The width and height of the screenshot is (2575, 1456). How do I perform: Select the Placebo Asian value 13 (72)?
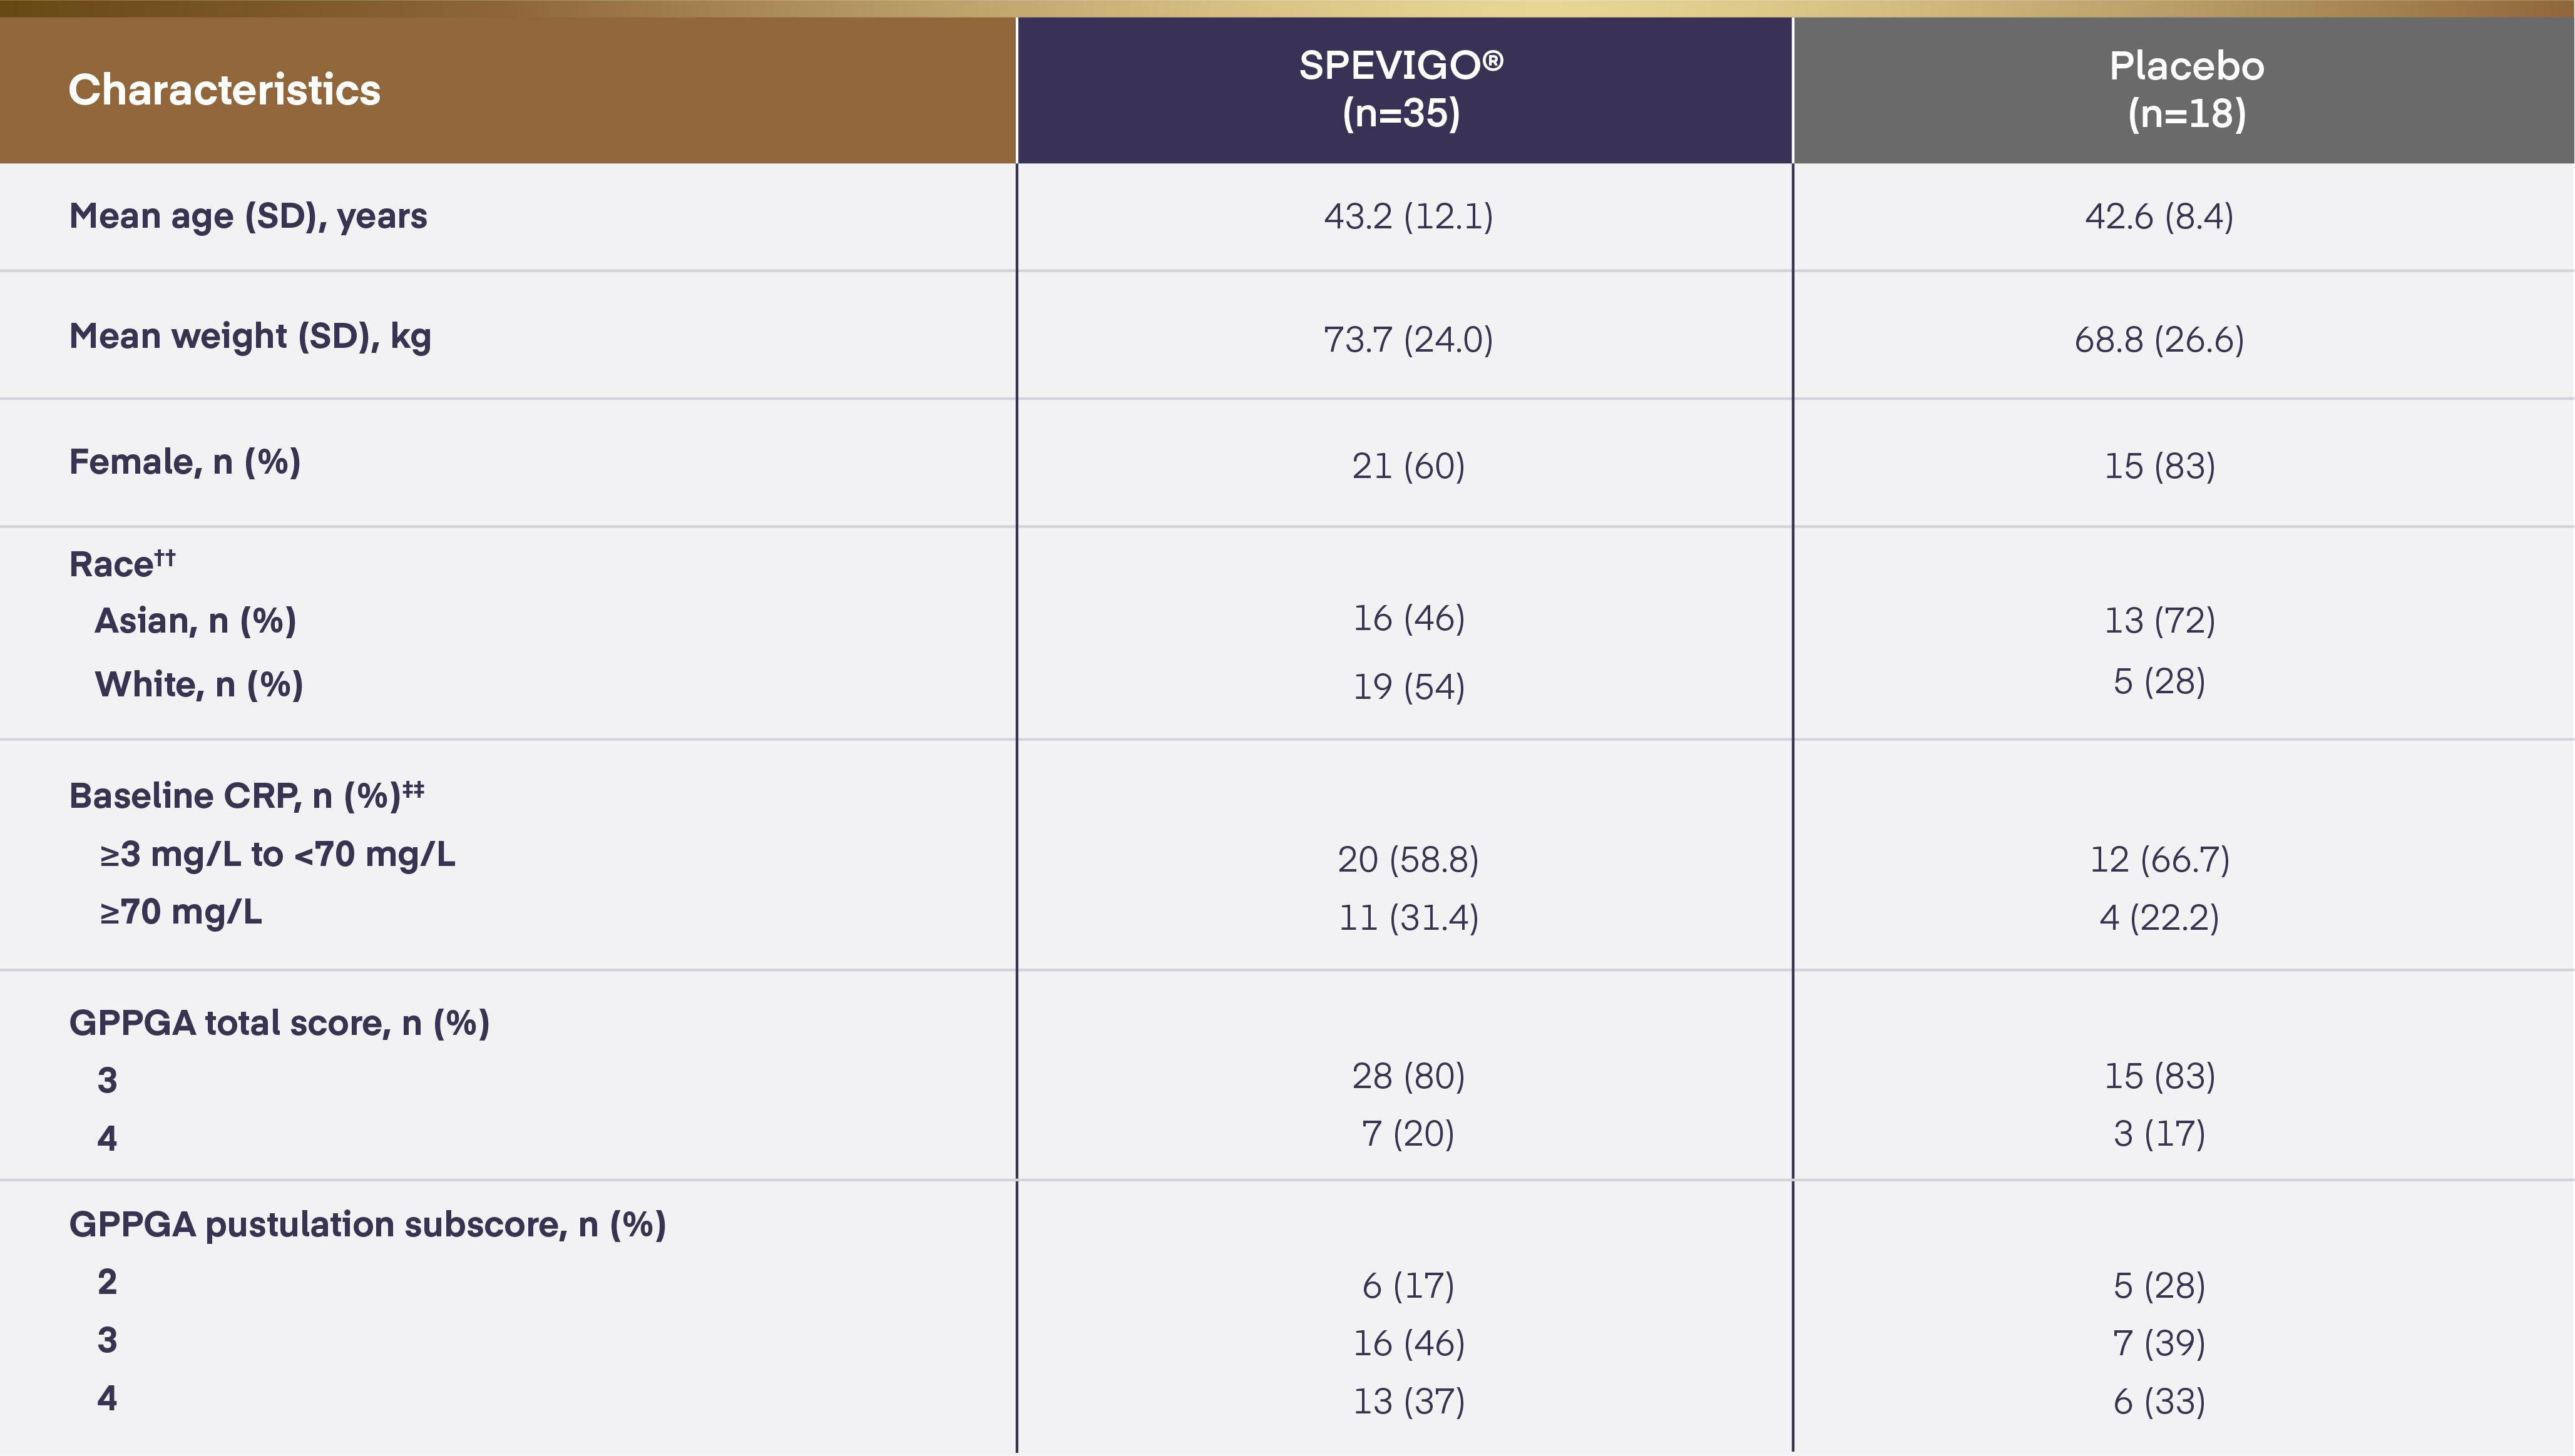click(x=2159, y=621)
